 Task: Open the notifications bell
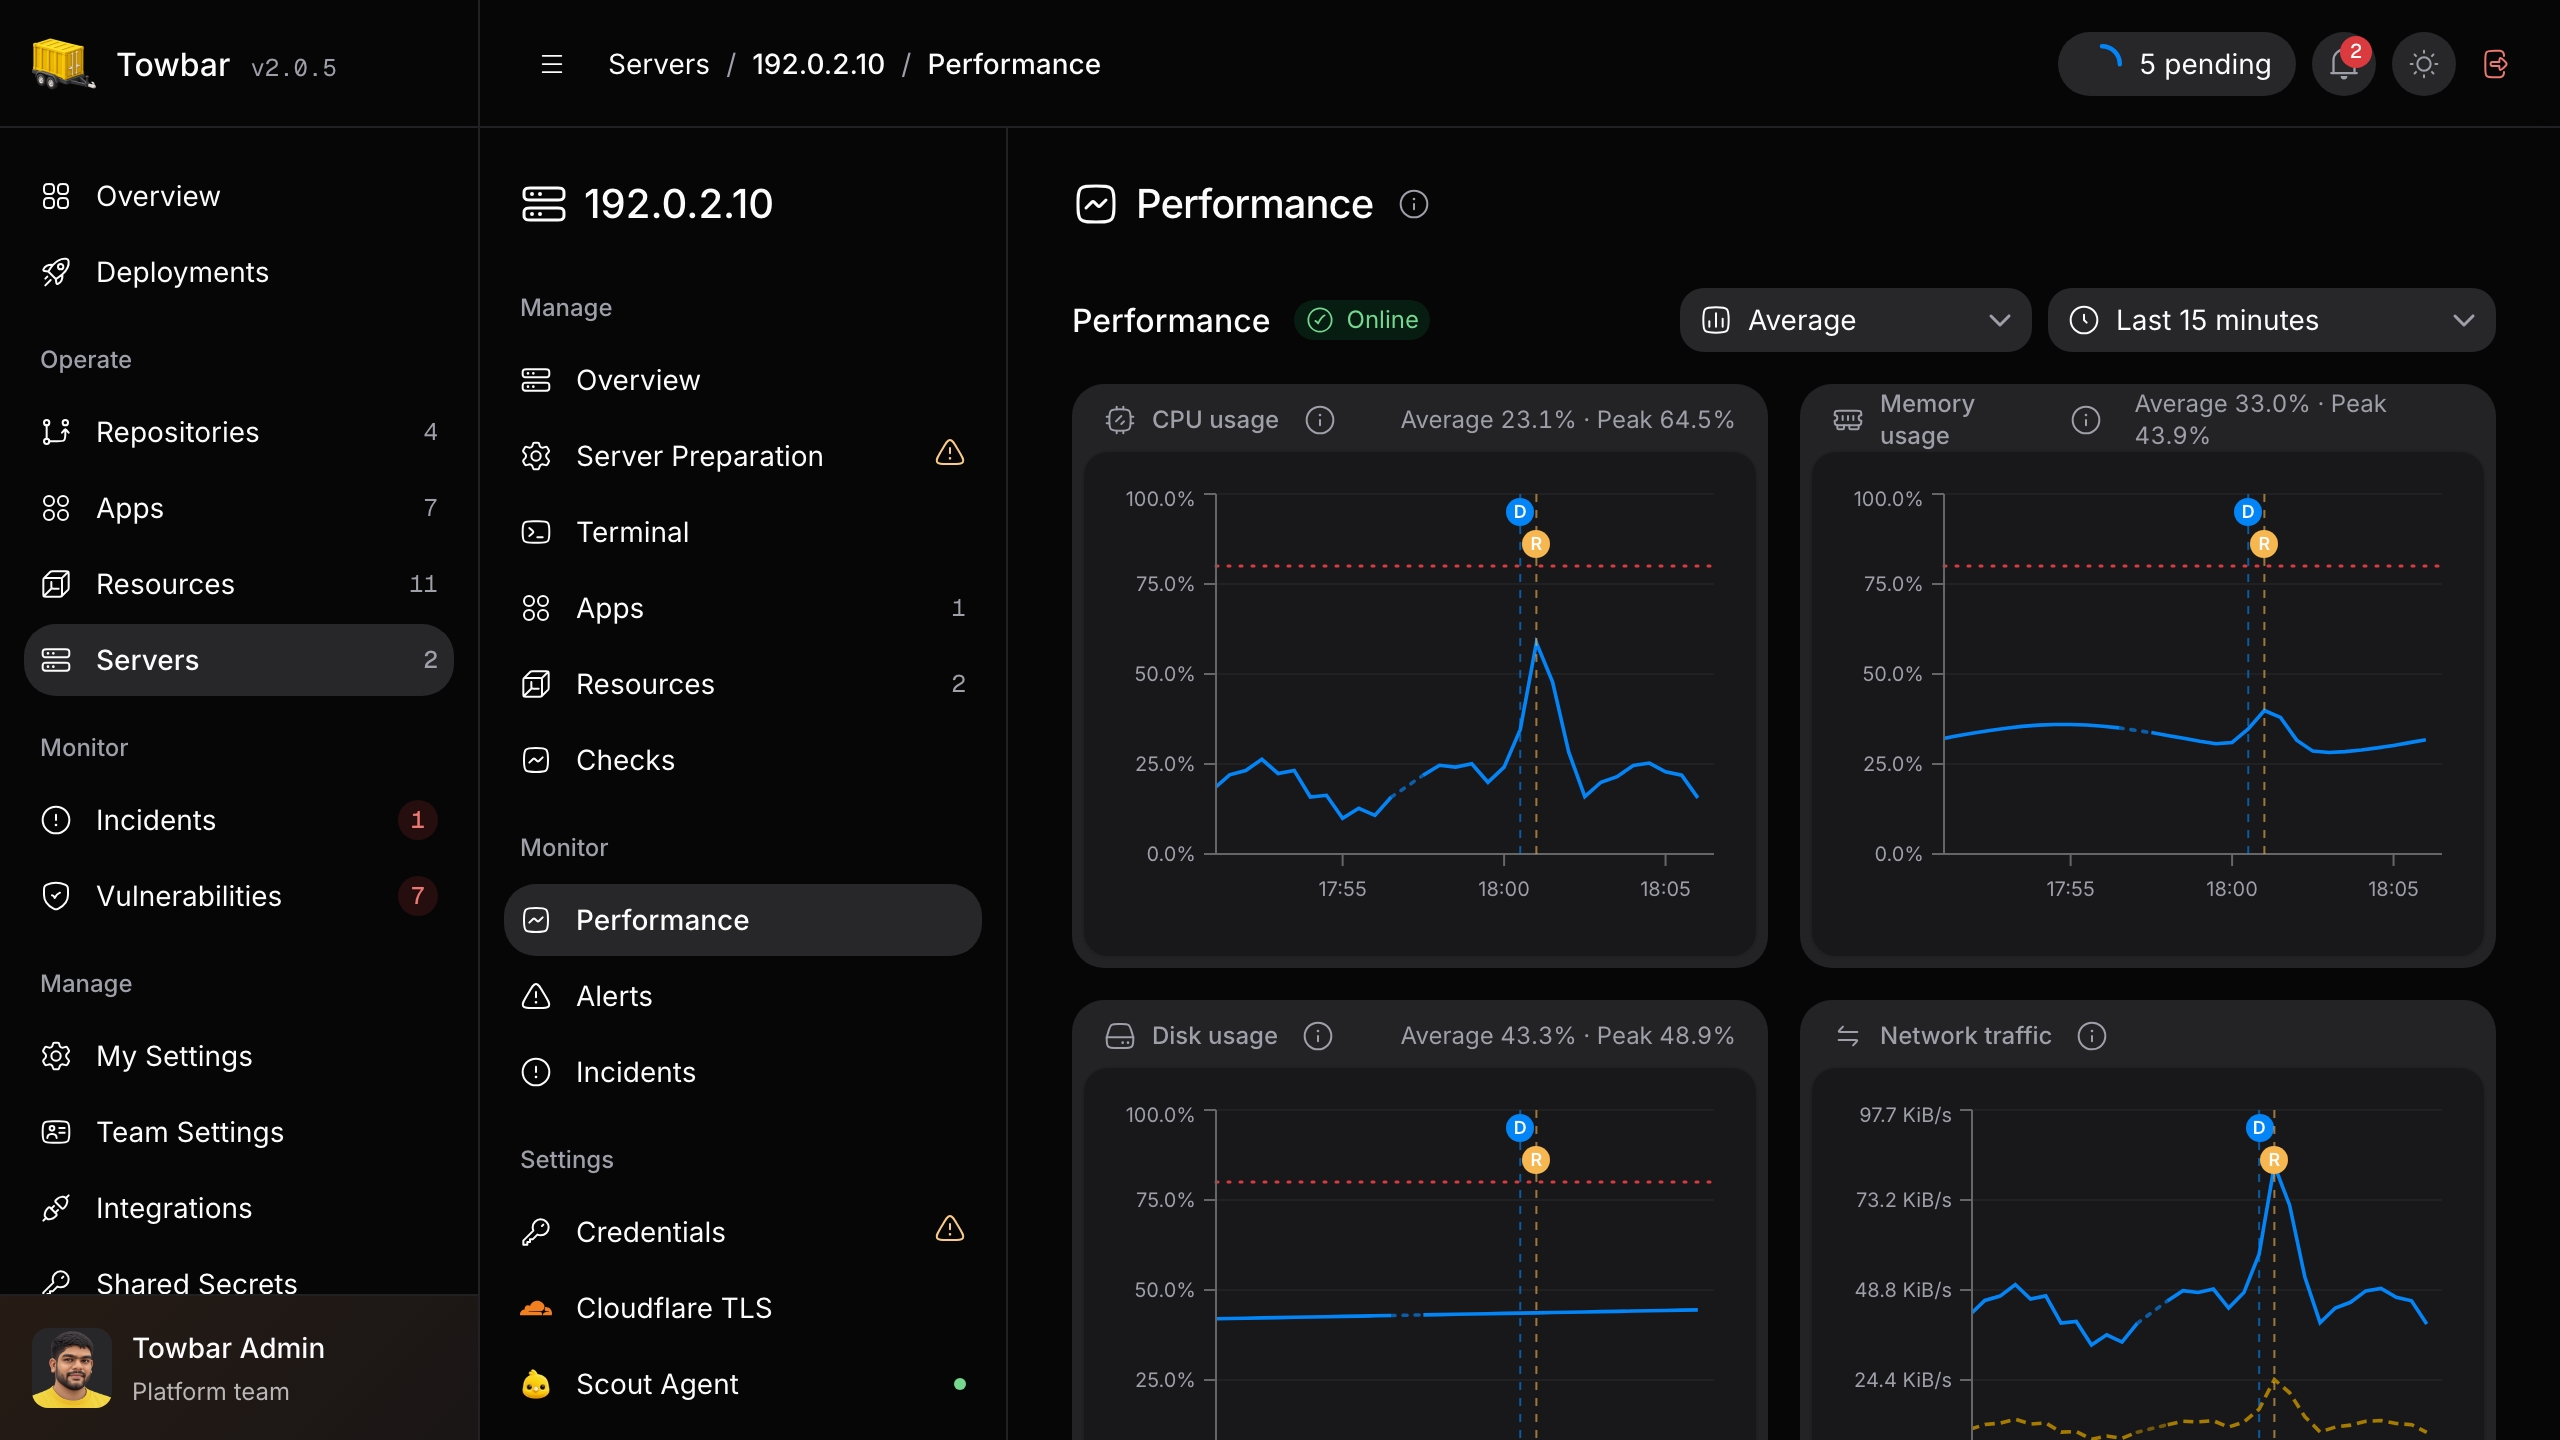[x=2343, y=64]
